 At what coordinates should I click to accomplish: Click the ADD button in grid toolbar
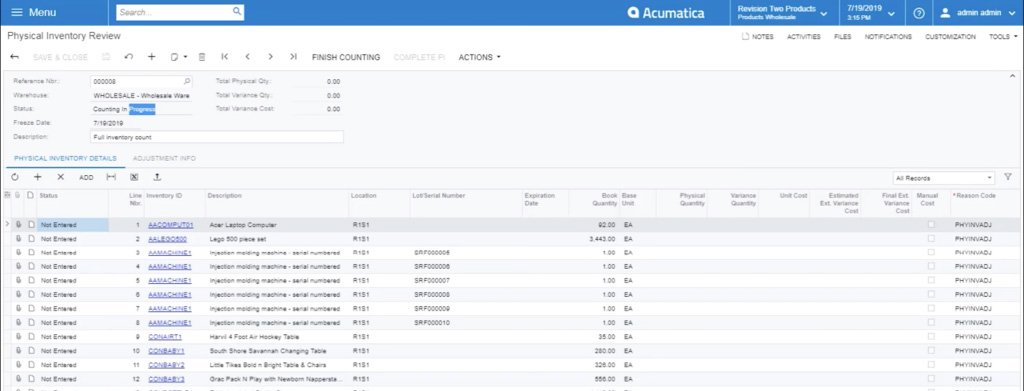(x=86, y=178)
